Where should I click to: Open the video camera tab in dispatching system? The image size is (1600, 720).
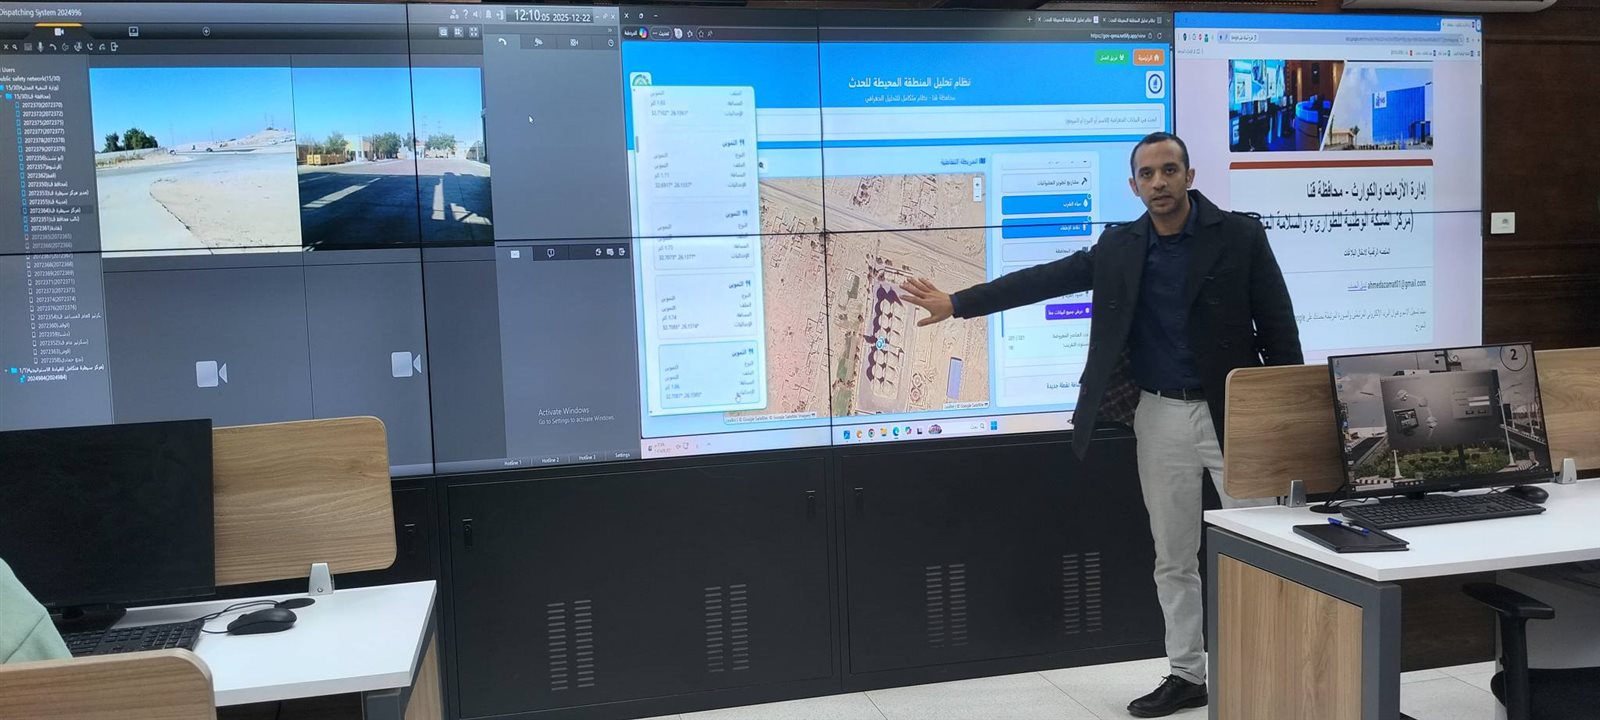point(59,31)
